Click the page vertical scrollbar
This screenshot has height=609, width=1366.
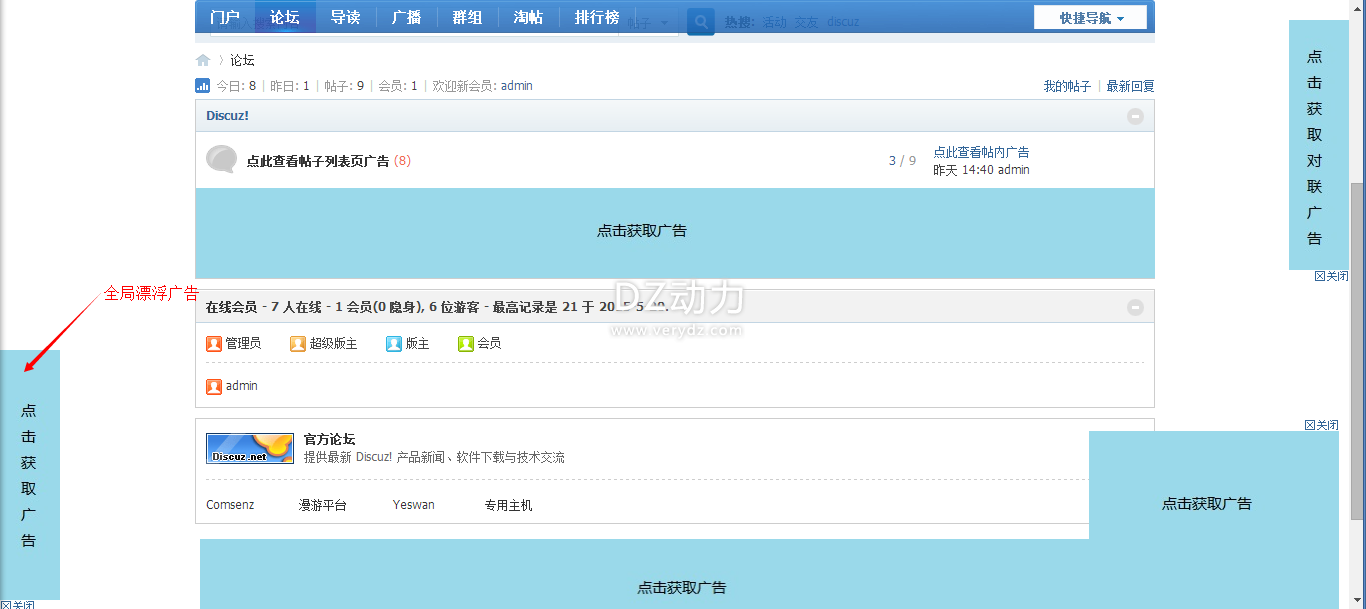[1357, 350]
